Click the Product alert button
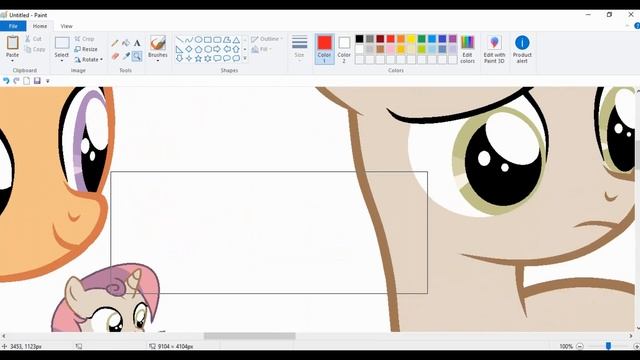This screenshot has width=640, height=360. [x=522, y=49]
